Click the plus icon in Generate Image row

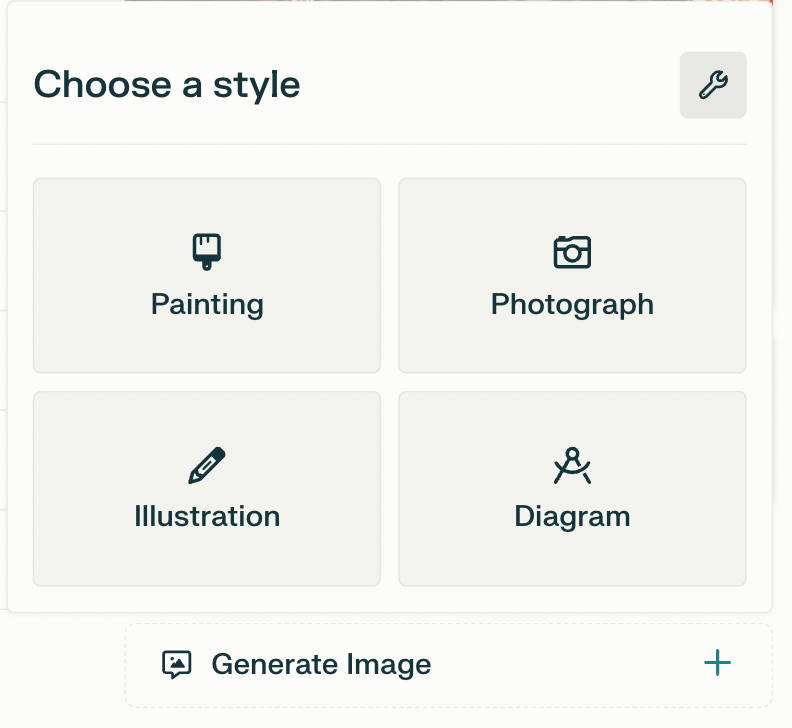pos(717,663)
